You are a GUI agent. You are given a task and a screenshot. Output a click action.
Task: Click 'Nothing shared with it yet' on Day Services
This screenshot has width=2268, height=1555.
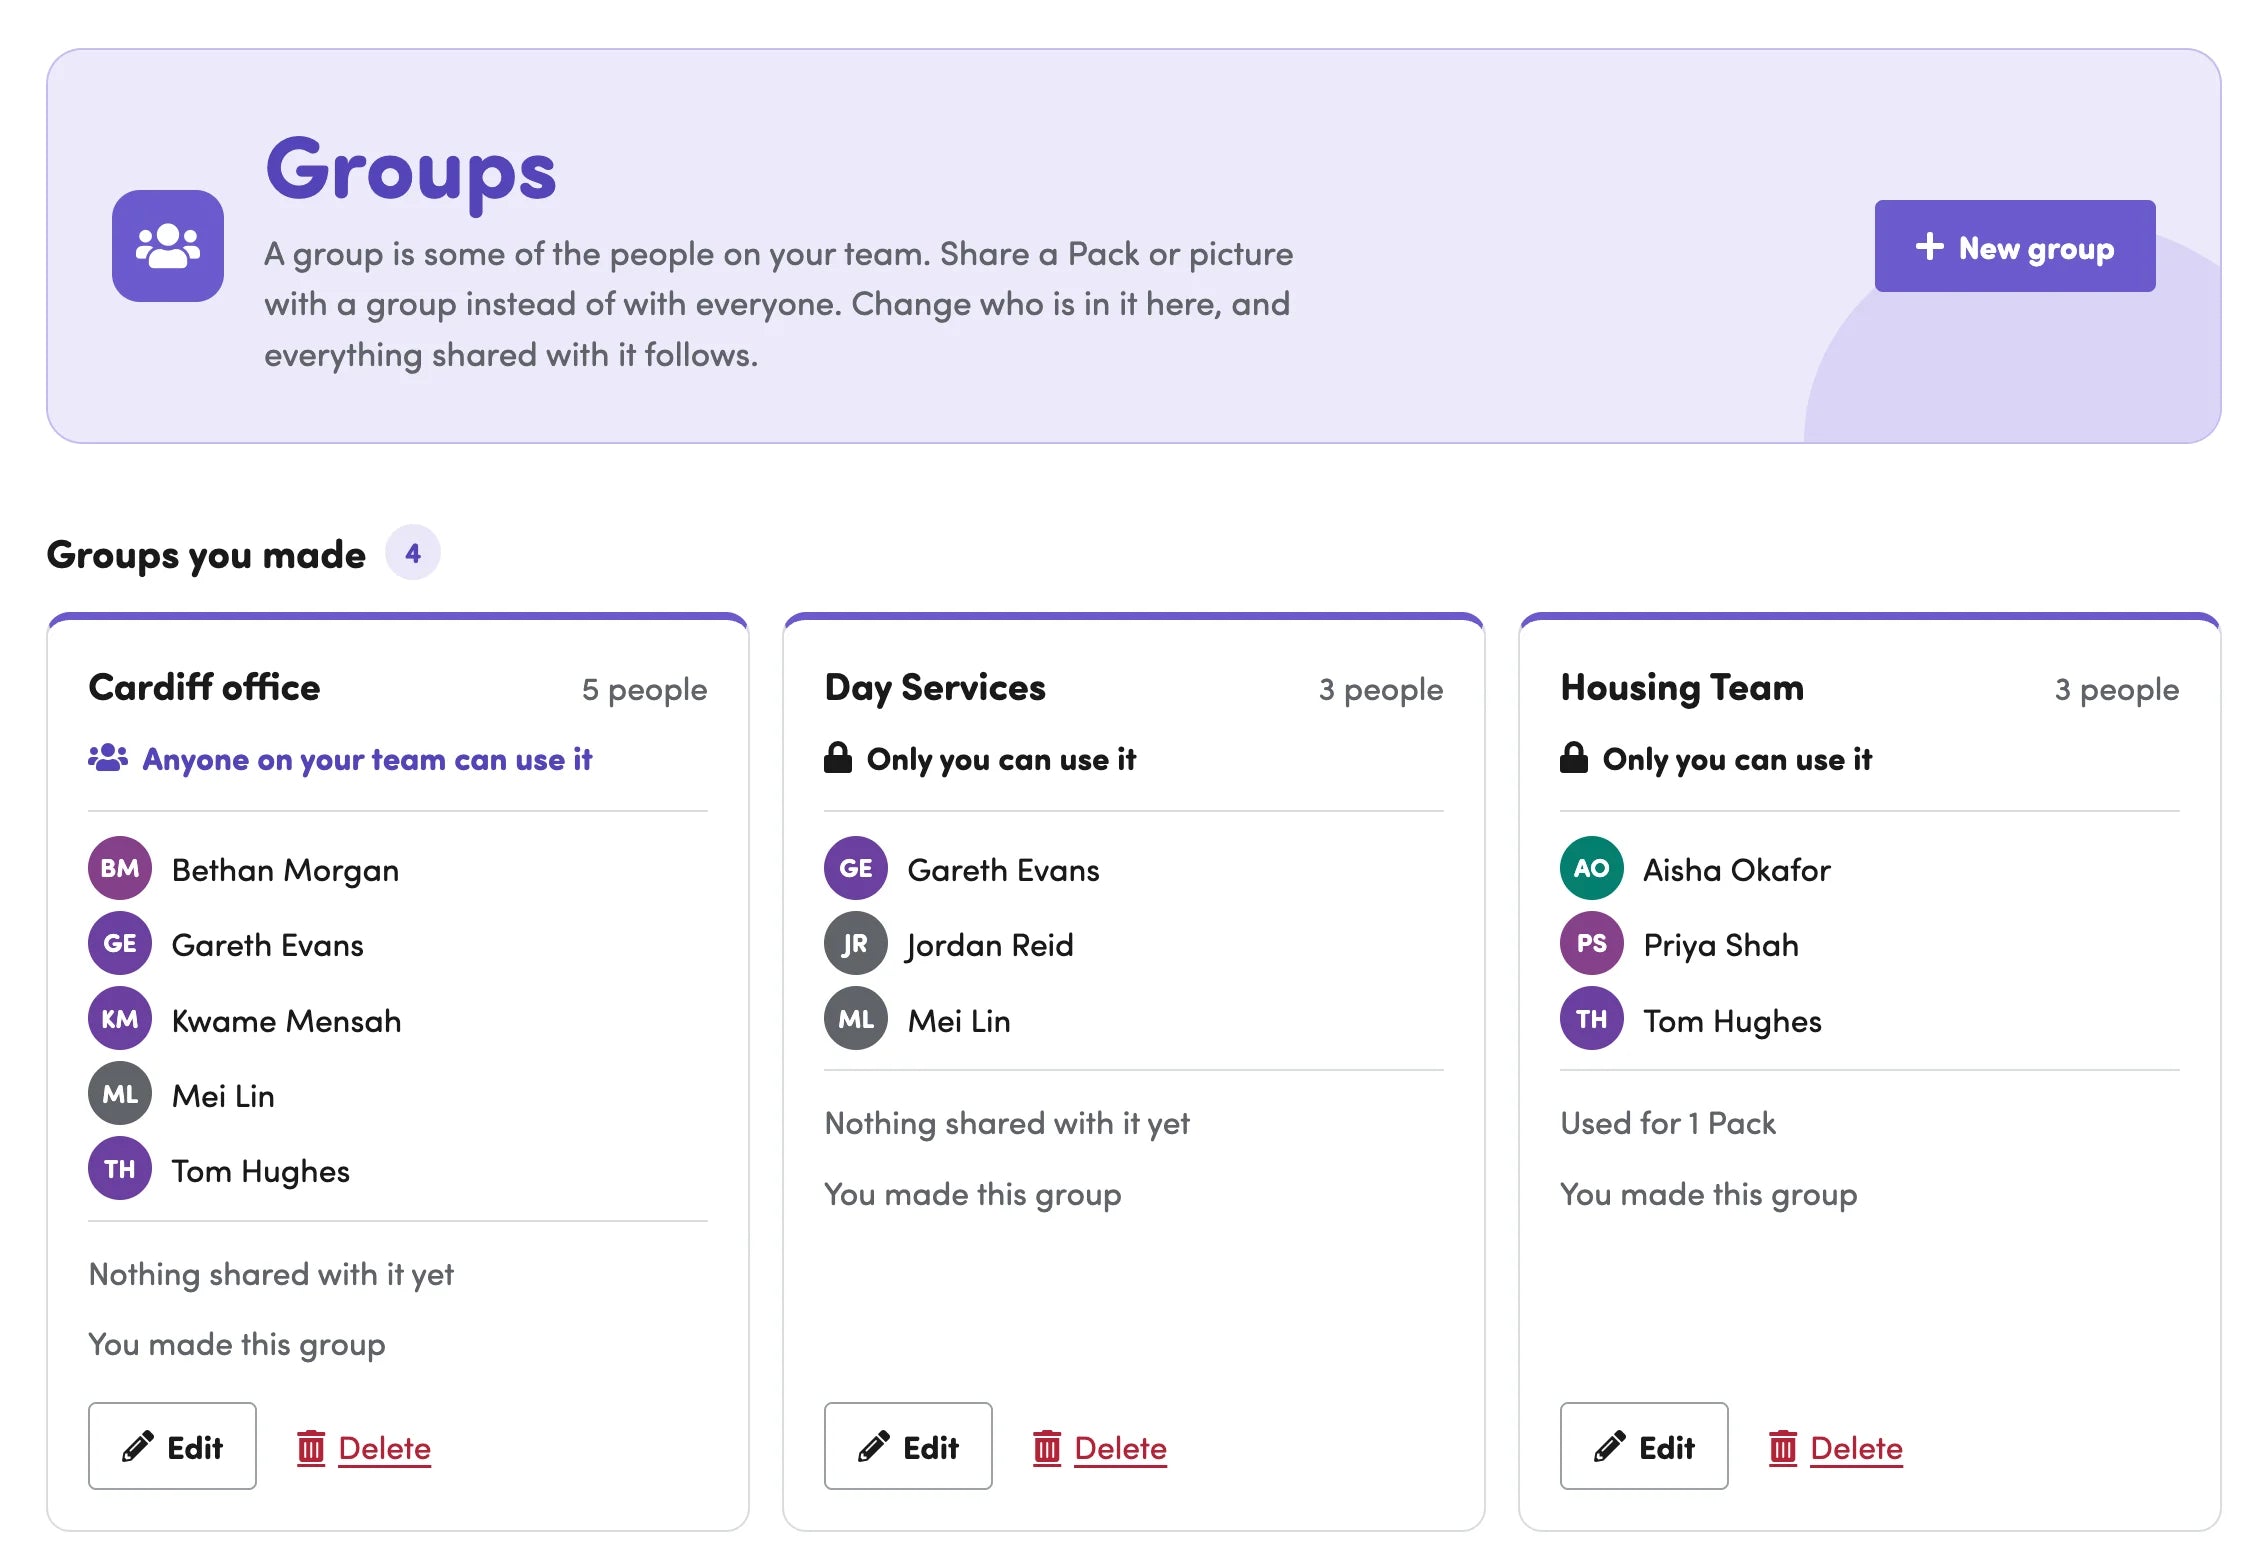pos(1007,1124)
